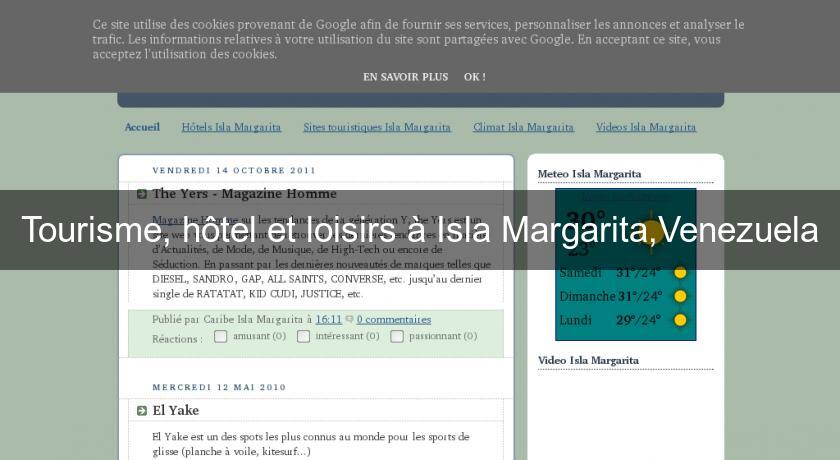Screen dimensions: 840x460
Task: Check the amusant reaction box
Action: pos(220,336)
